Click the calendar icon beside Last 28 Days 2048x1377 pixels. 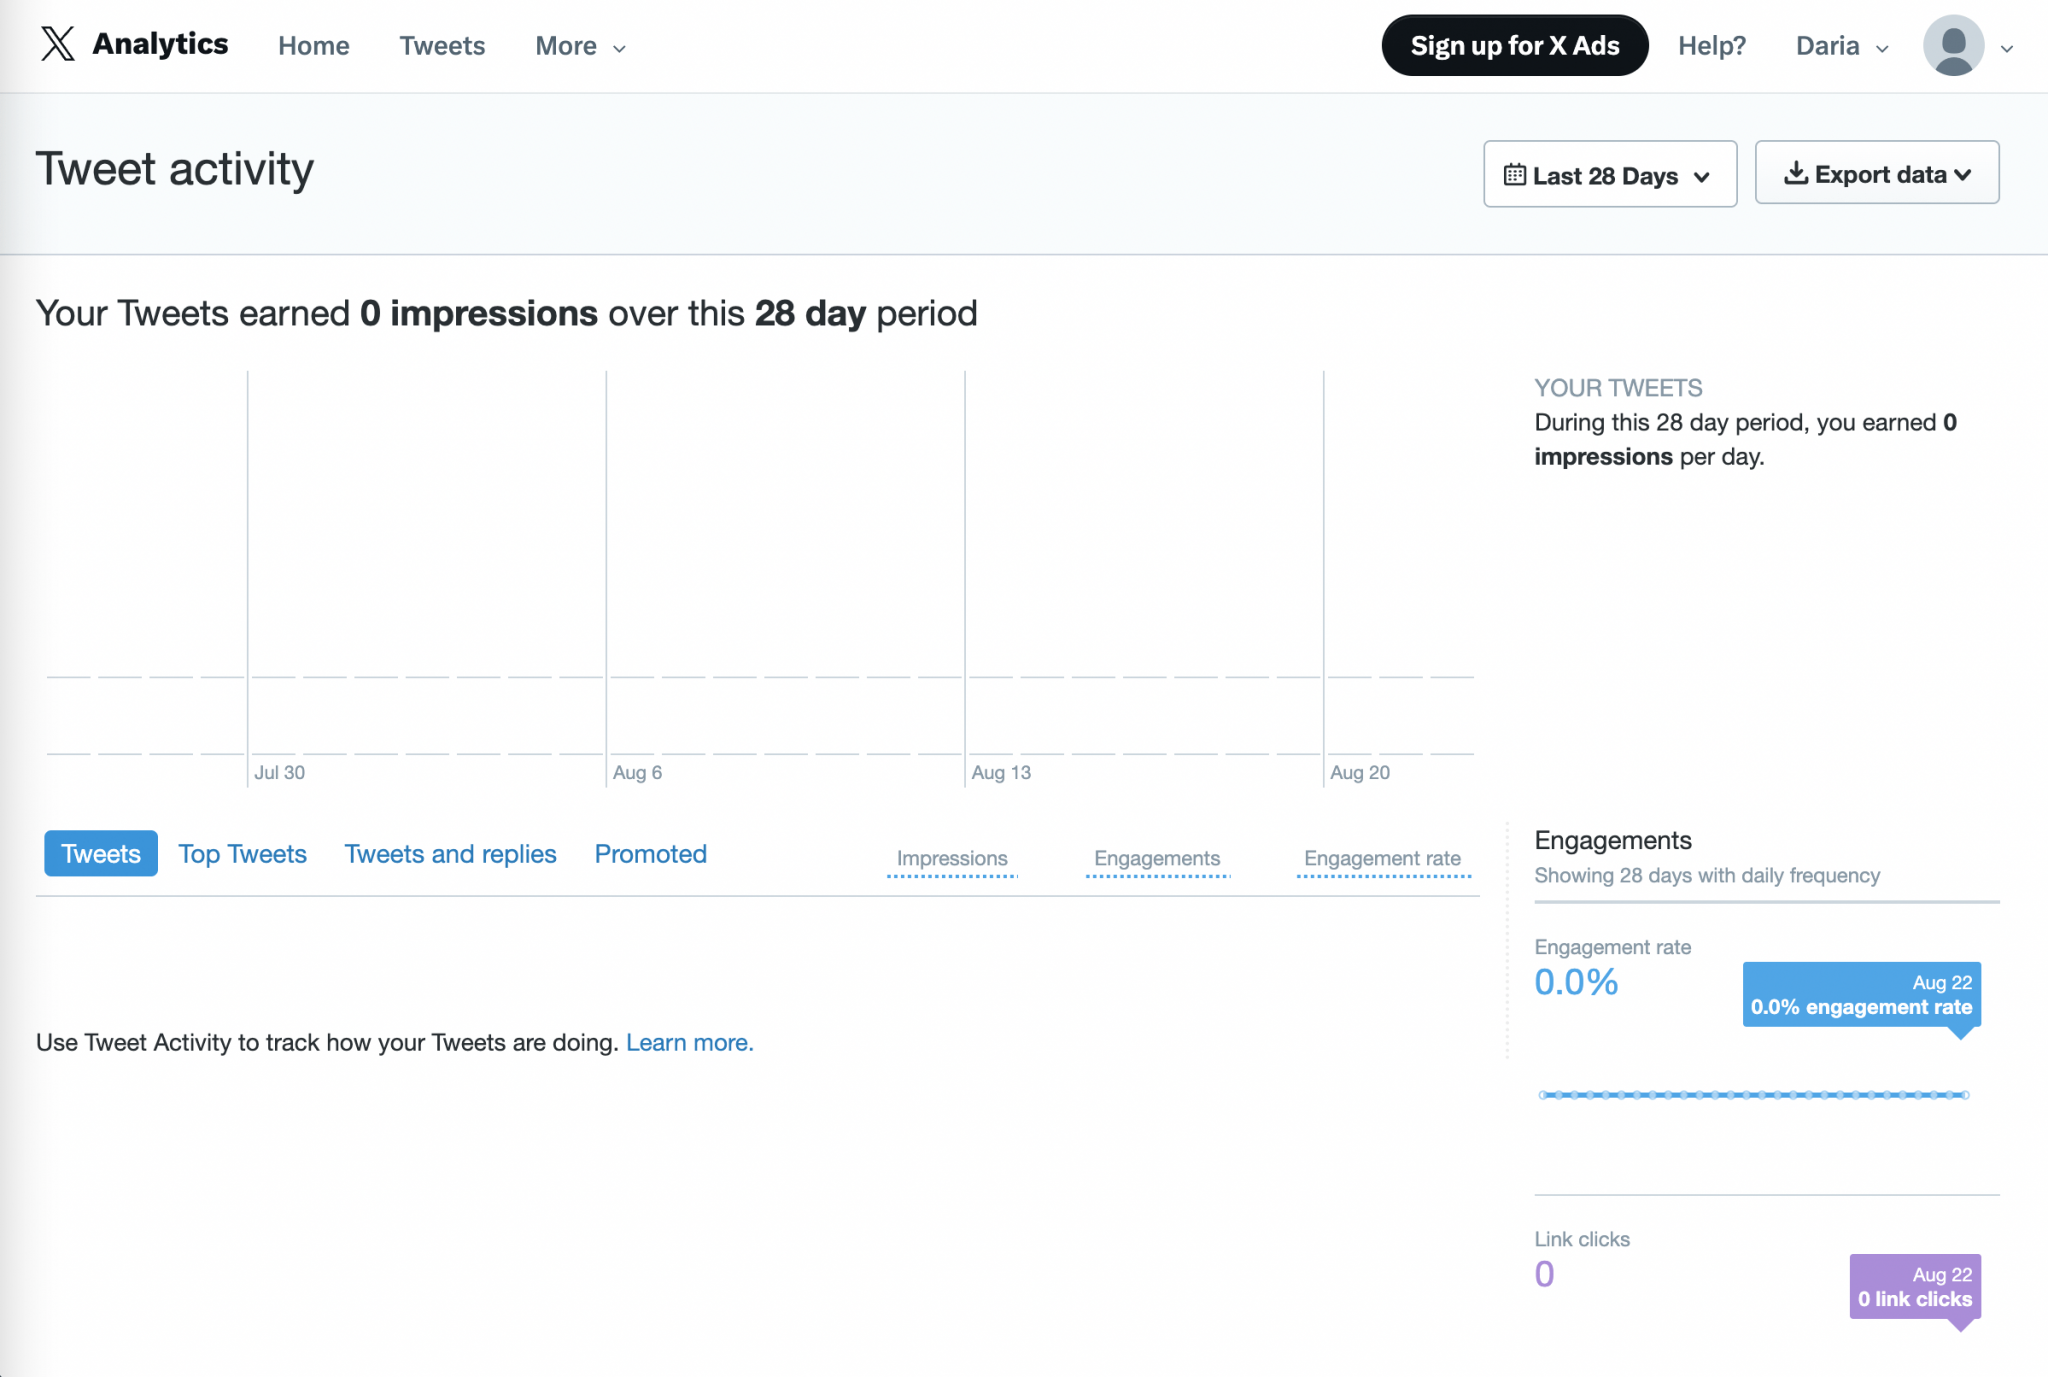coord(1517,174)
